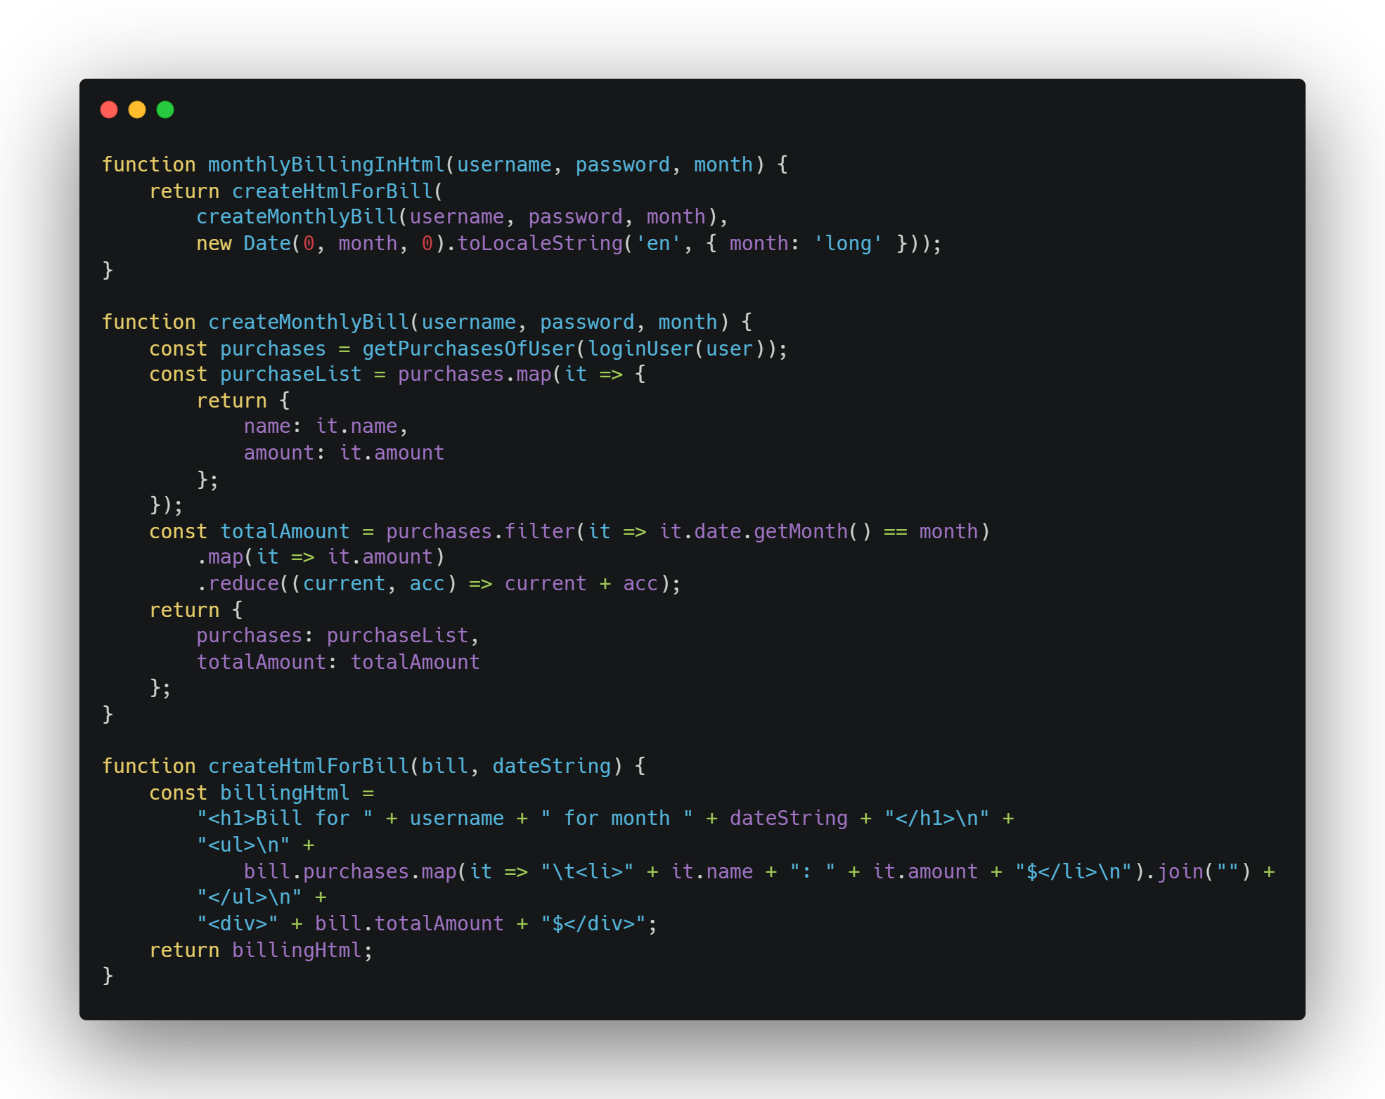Click the 'purchases: purchaseList,' line

(x=338, y=636)
